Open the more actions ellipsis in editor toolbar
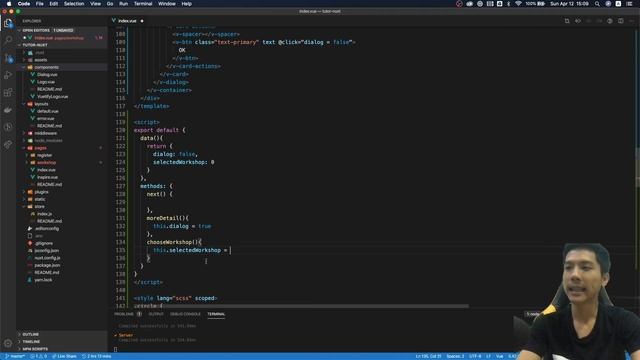The width and height of the screenshot is (640, 360). click(x=631, y=21)
